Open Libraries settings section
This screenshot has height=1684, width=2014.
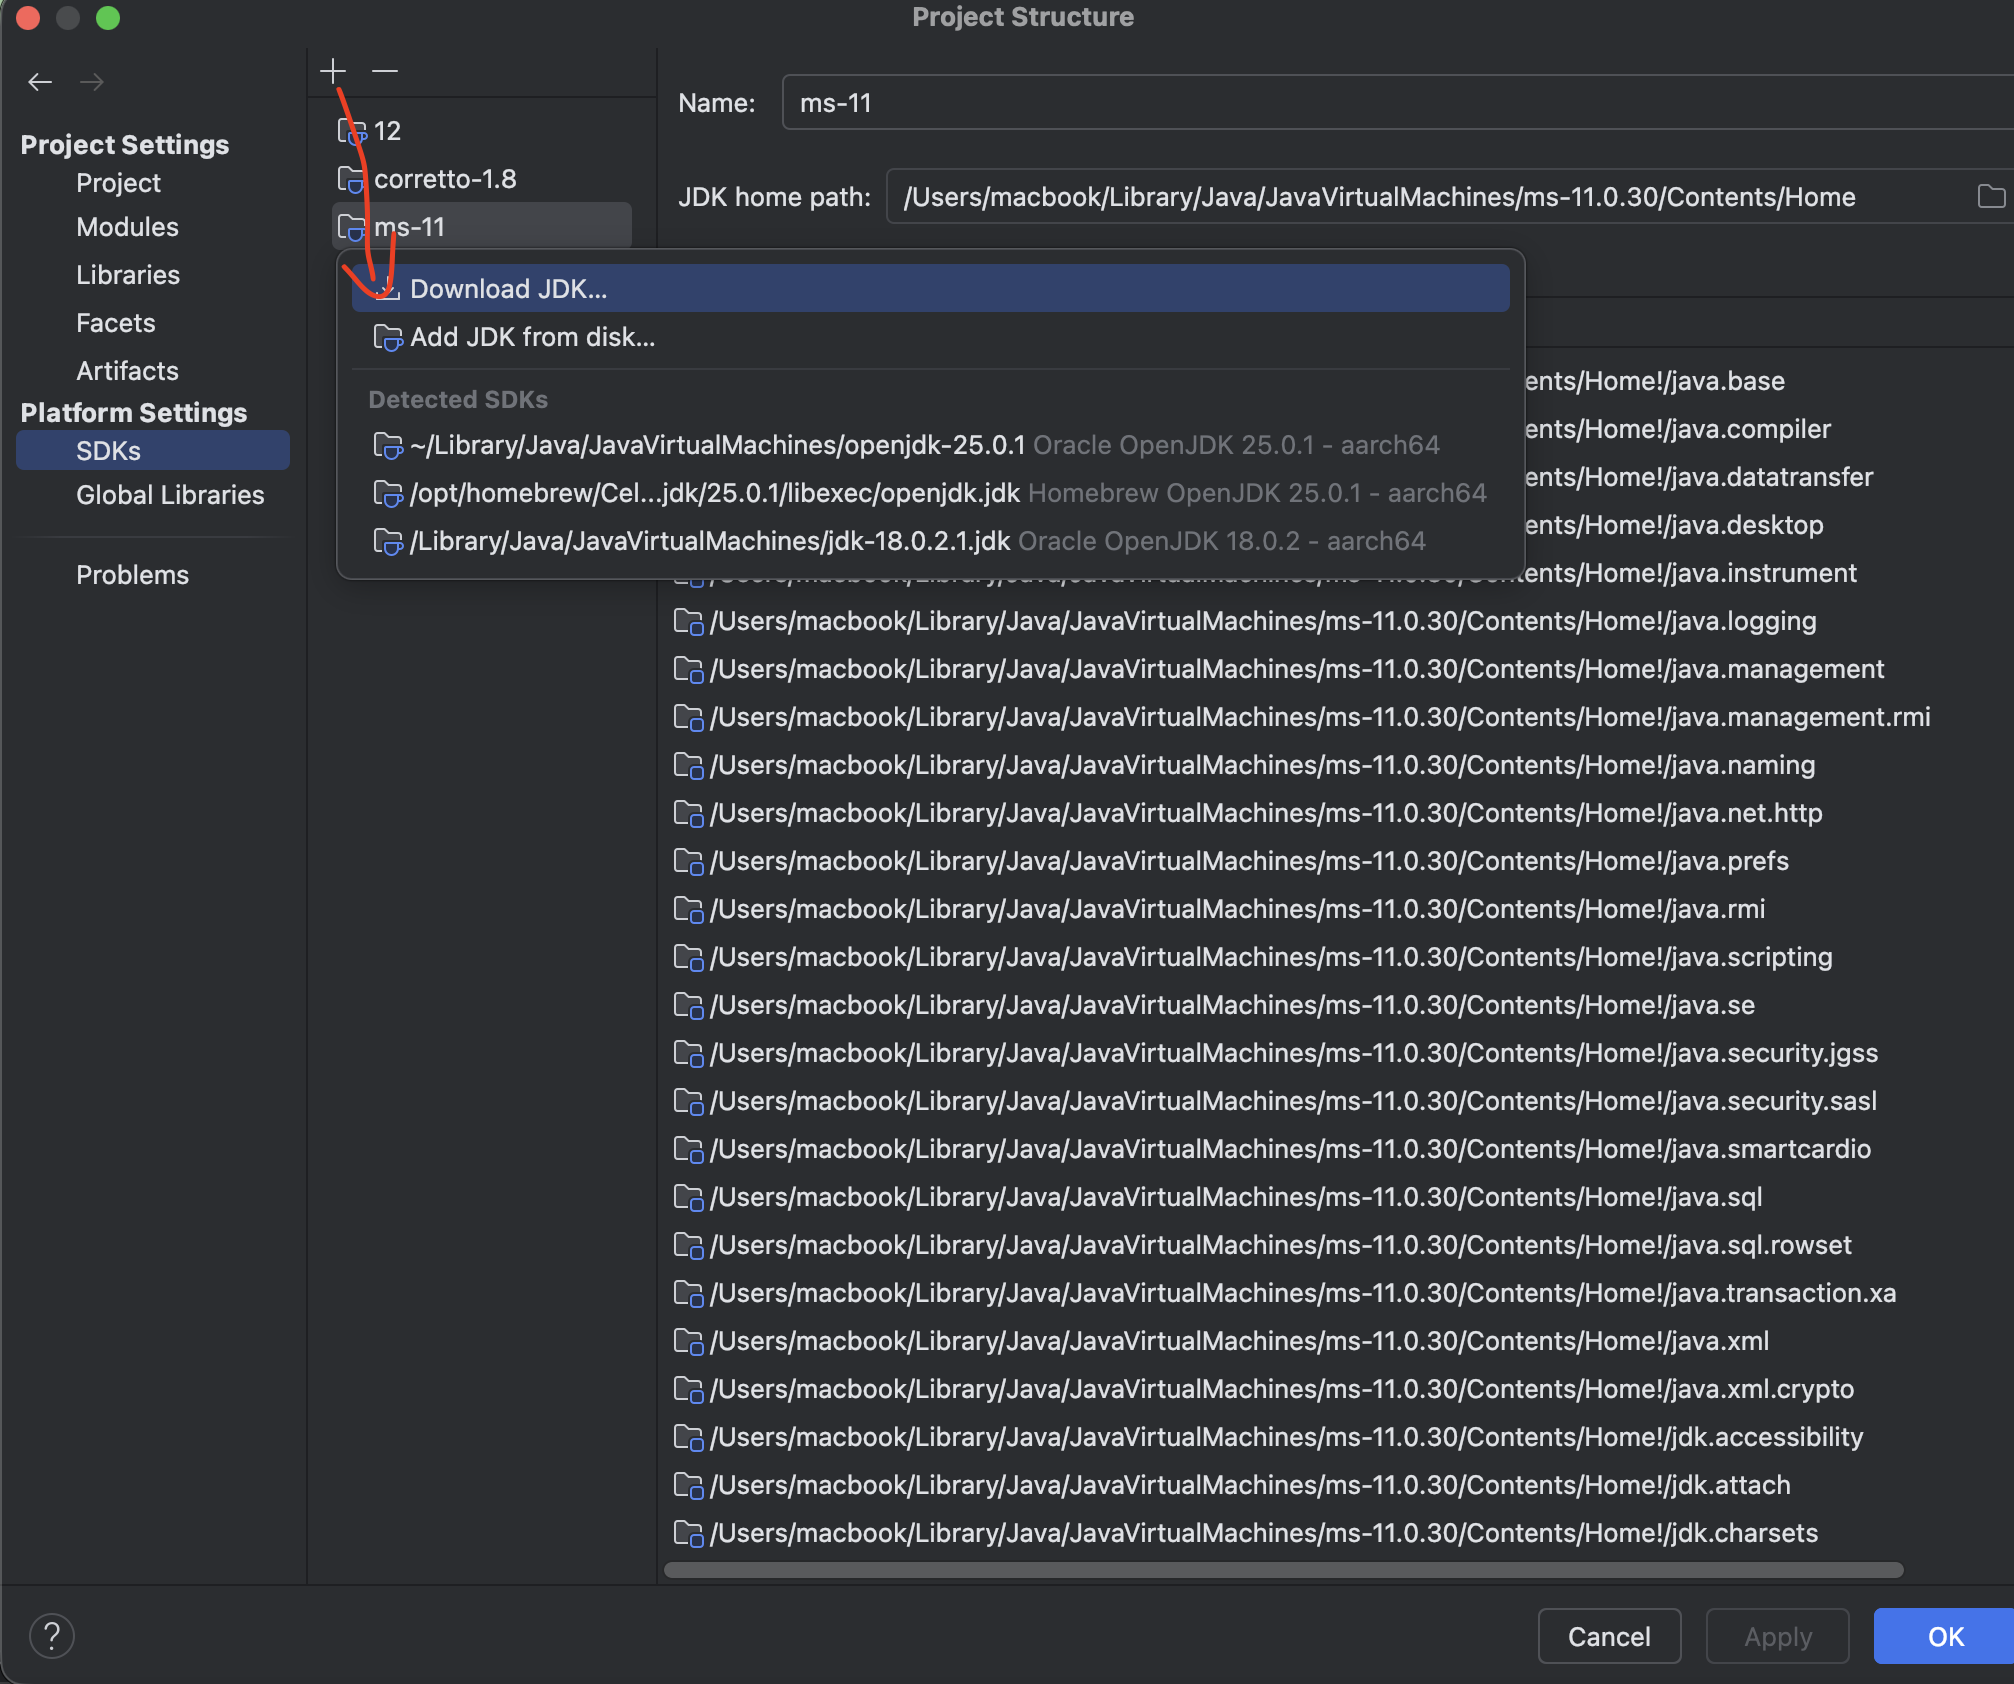pos(128,275)
